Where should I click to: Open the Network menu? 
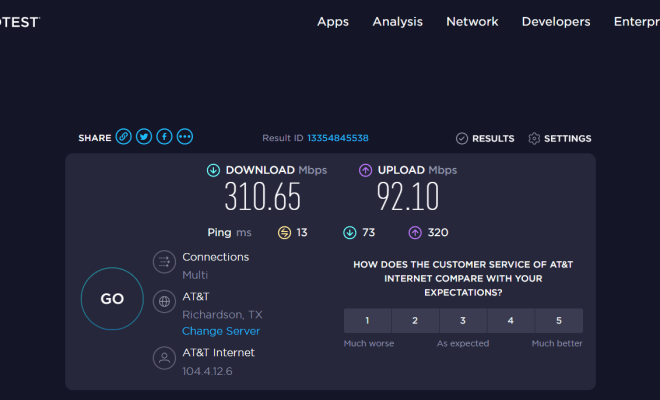click(472, 22)
